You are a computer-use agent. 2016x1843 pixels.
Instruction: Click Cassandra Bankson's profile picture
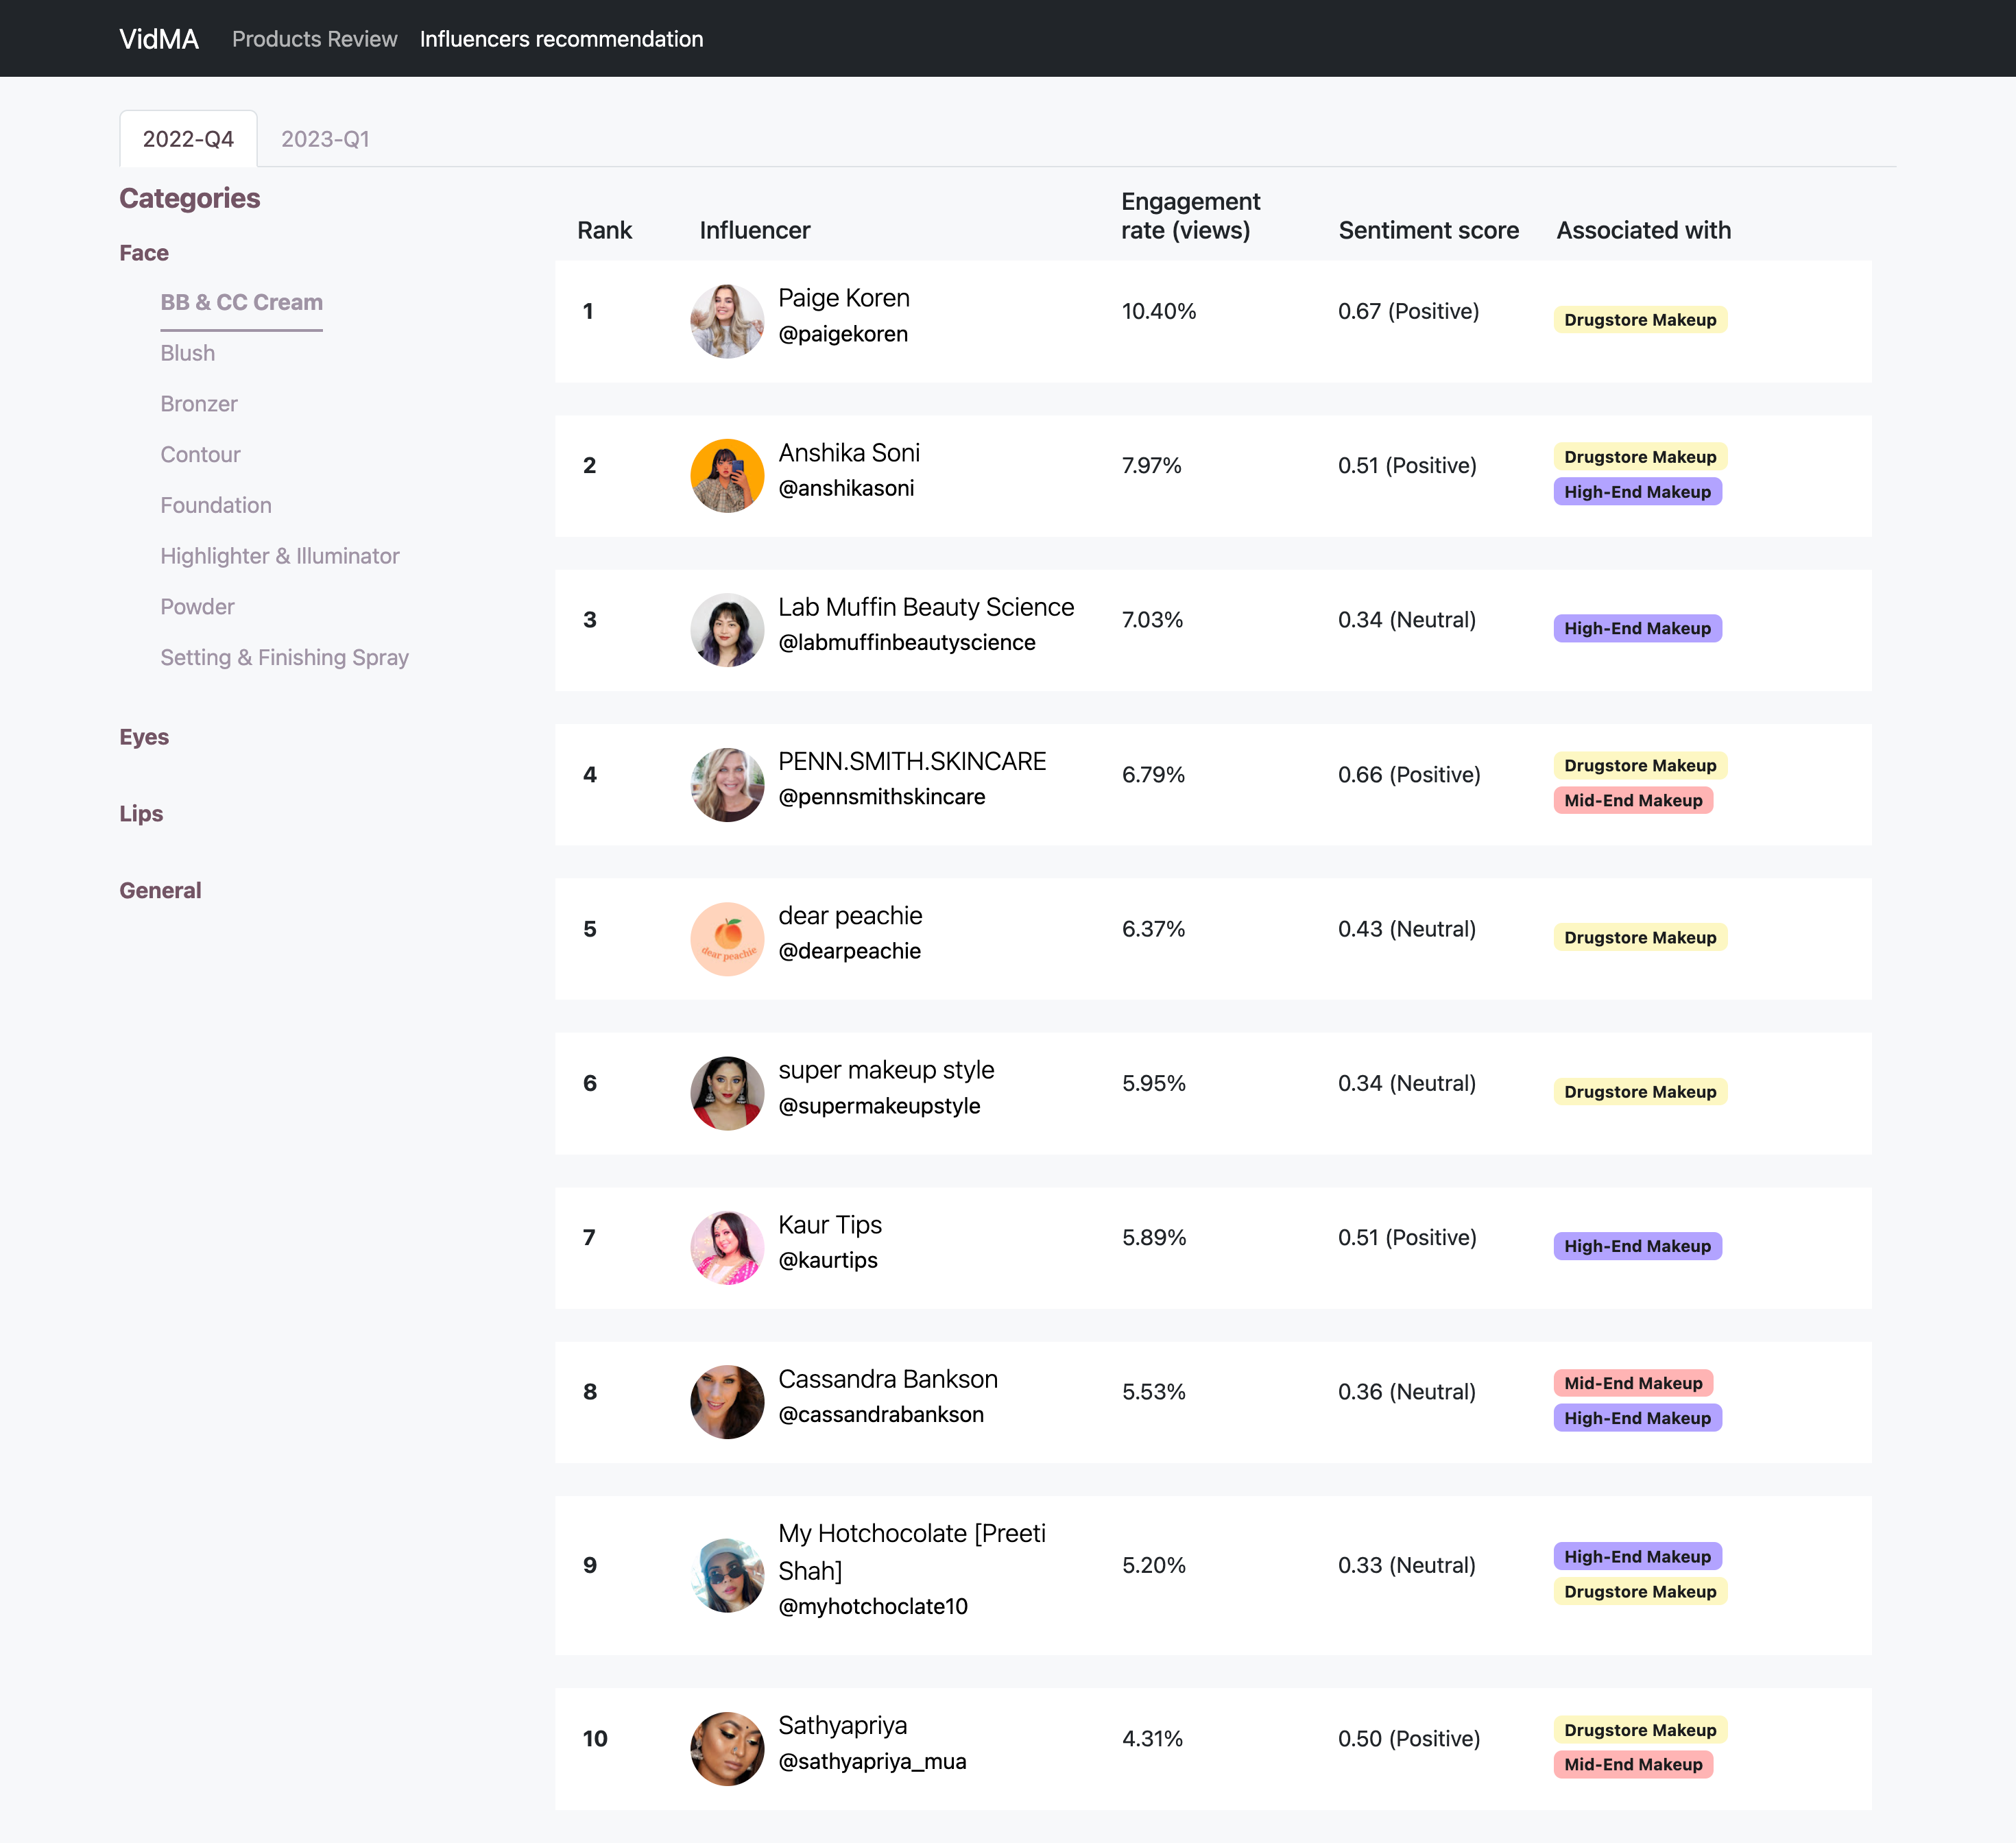click(727, 1402)
